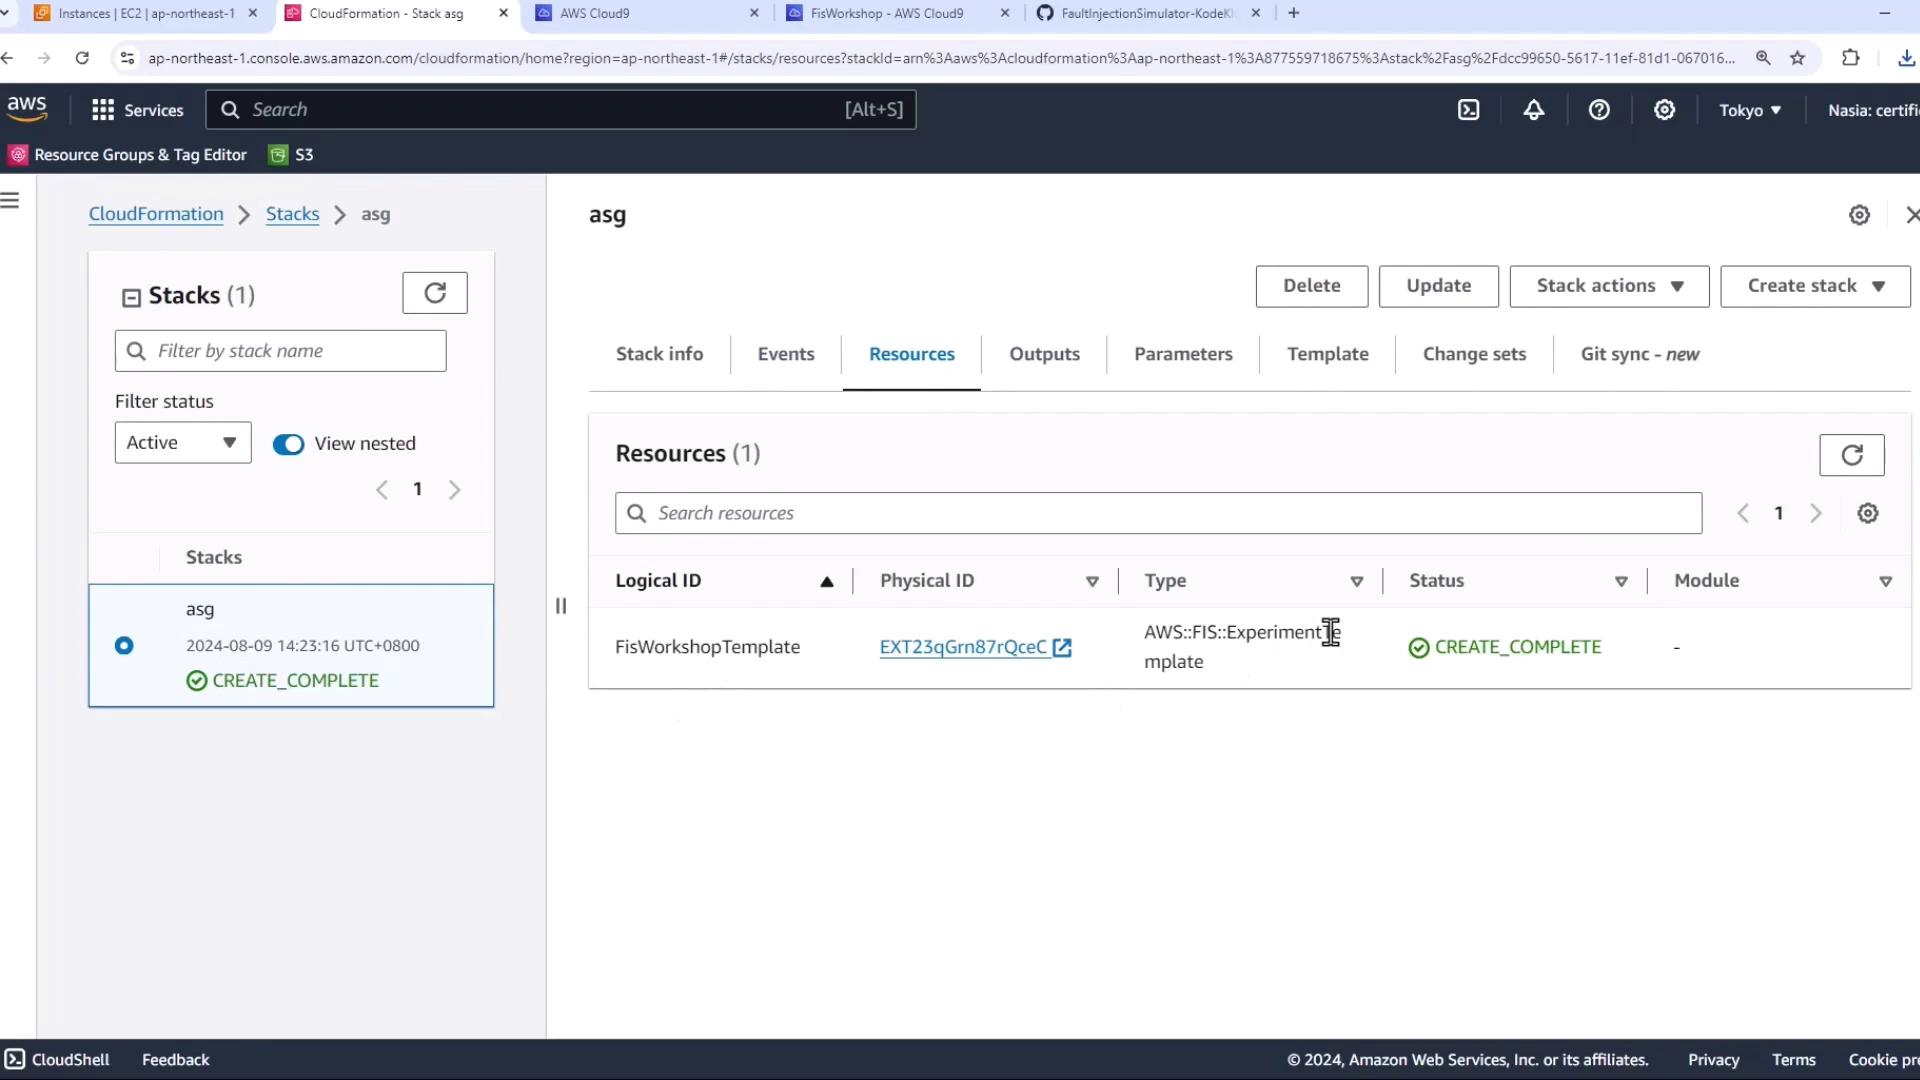Image resolution: width=1920 pixels, height=1080 pixels.
Task: Click the Delete stack button
Action: 1311,286
